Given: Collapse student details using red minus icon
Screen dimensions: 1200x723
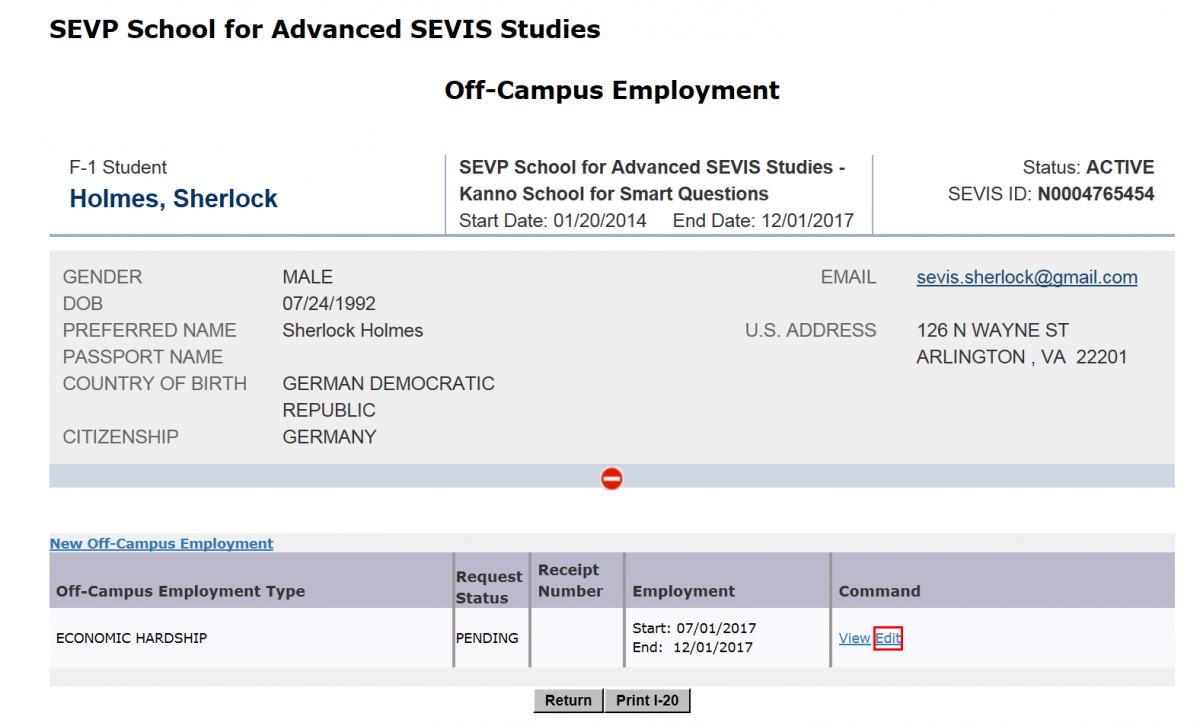Looking at the screenshot, I should click(x=612, y=479).
